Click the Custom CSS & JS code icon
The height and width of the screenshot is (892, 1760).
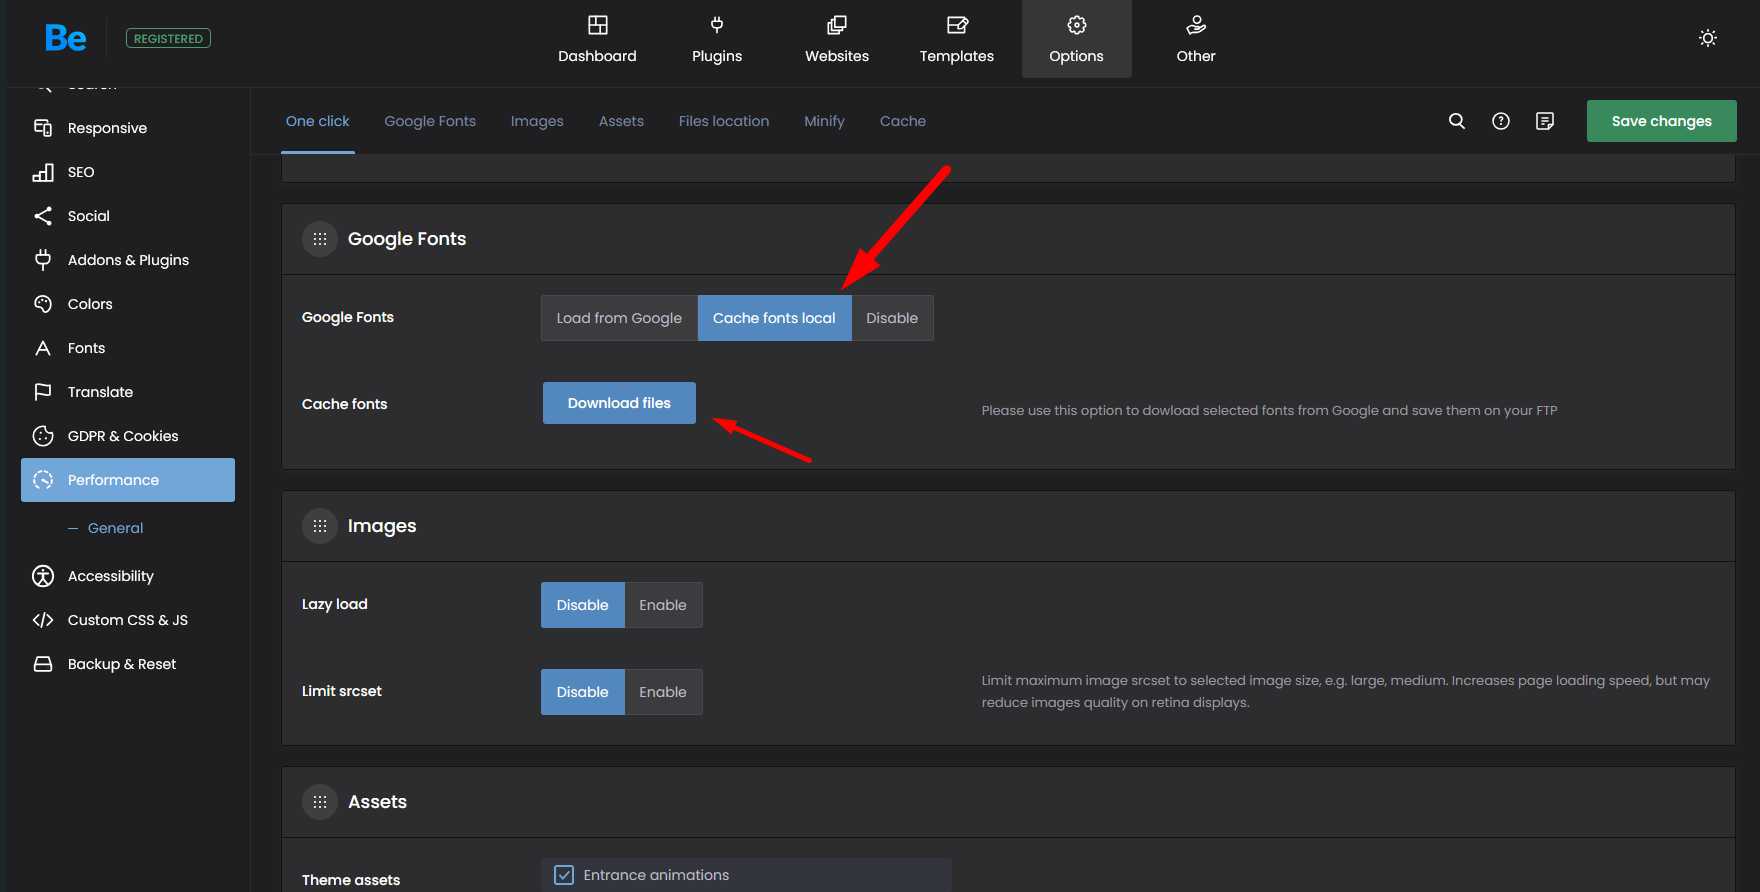43,620
